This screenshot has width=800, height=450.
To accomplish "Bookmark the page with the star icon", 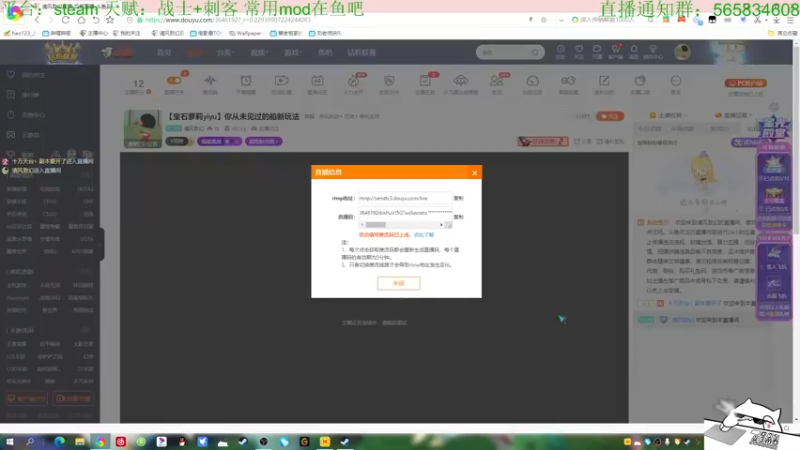I will click(x=110, y=20).
